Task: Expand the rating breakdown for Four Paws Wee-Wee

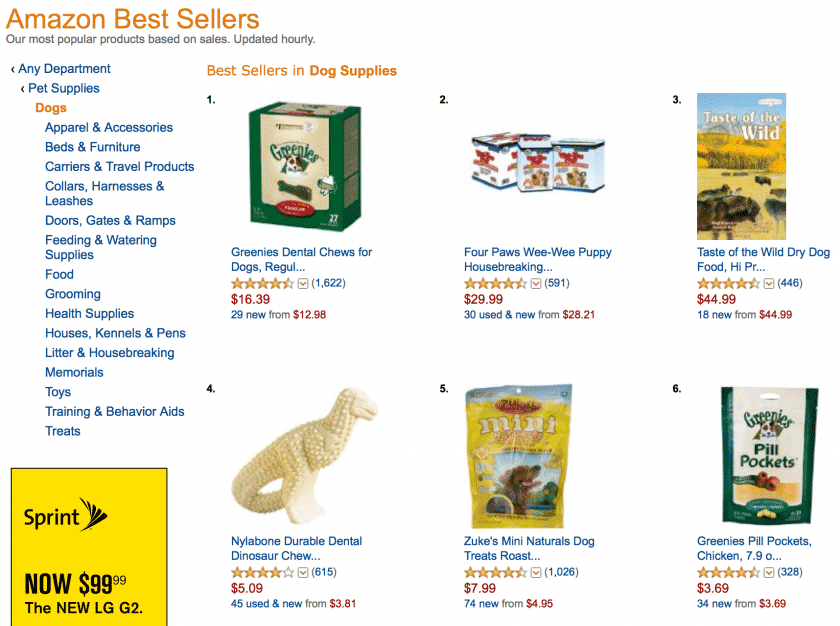Action: click(x=536, y=283)
